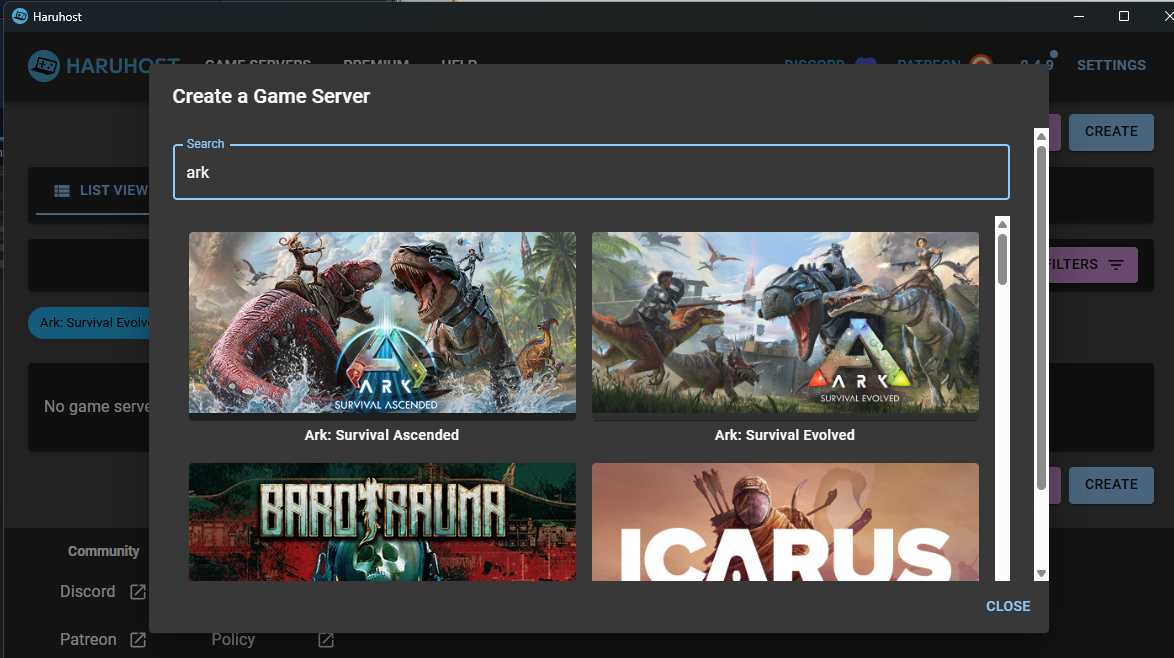Click the dialog outer scroll-up arrow

pyautogui.click(x=1041, y=135)
